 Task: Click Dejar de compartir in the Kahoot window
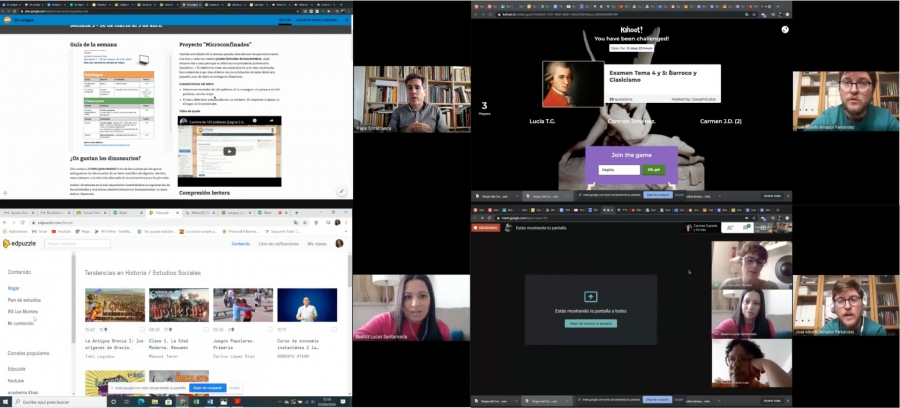pyautogui.click(x=658, y=195)
